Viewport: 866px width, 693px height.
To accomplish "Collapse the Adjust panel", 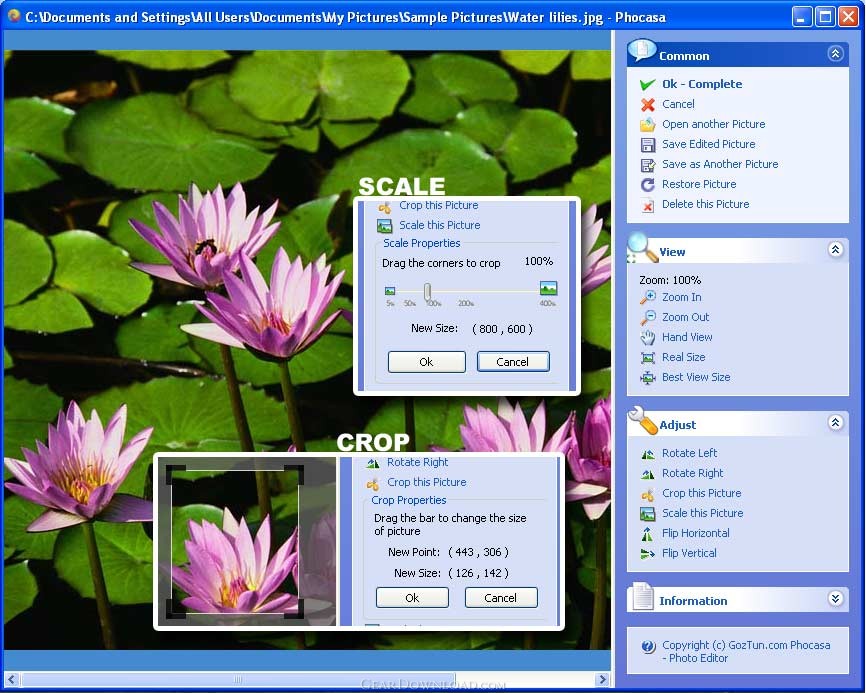I will pos(835,423).
